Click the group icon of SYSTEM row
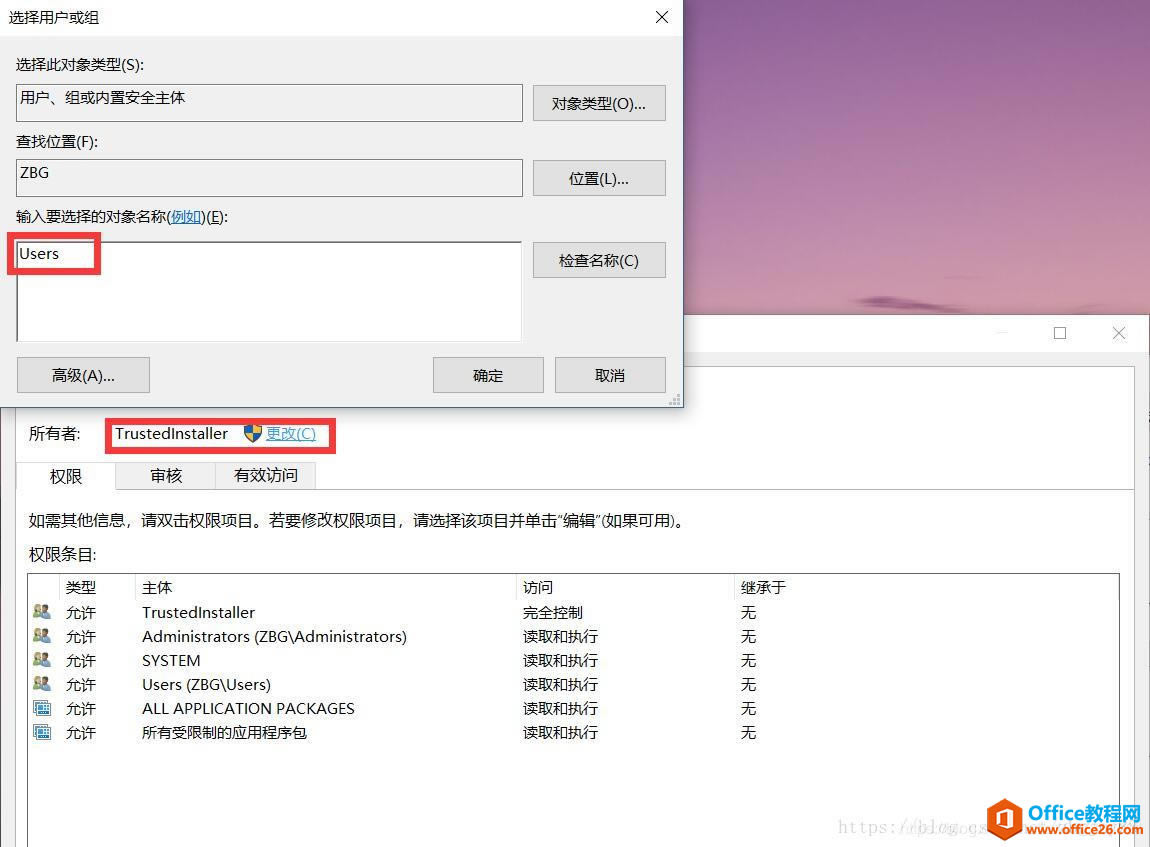This screenshot has height=847, width=1150. pyautogui.click(x=42, y=660)
